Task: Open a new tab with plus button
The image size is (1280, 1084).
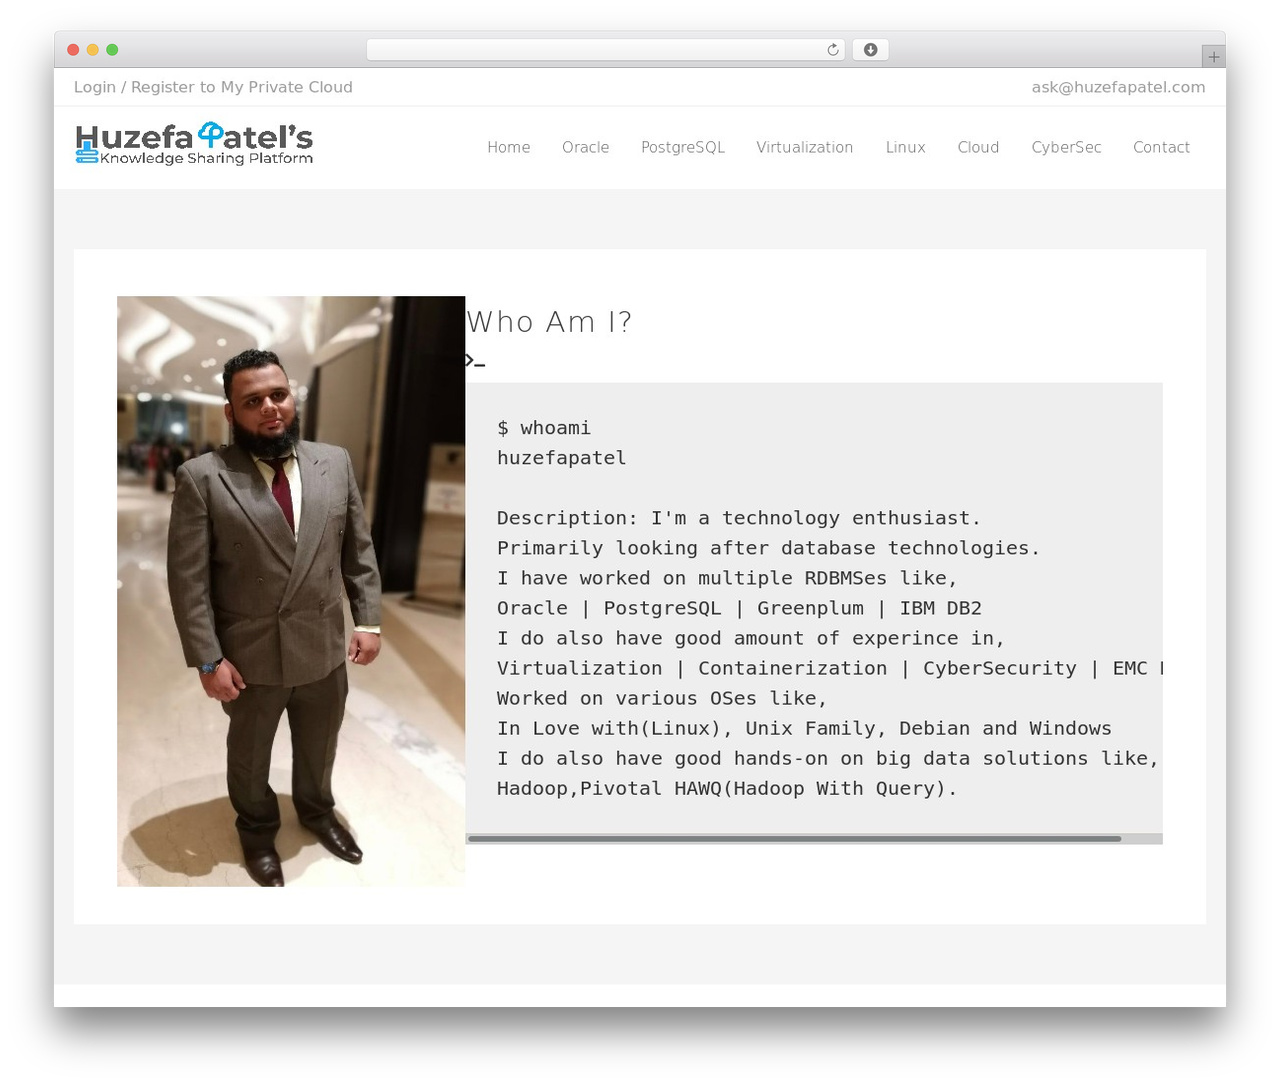Action: (1213, 57)
